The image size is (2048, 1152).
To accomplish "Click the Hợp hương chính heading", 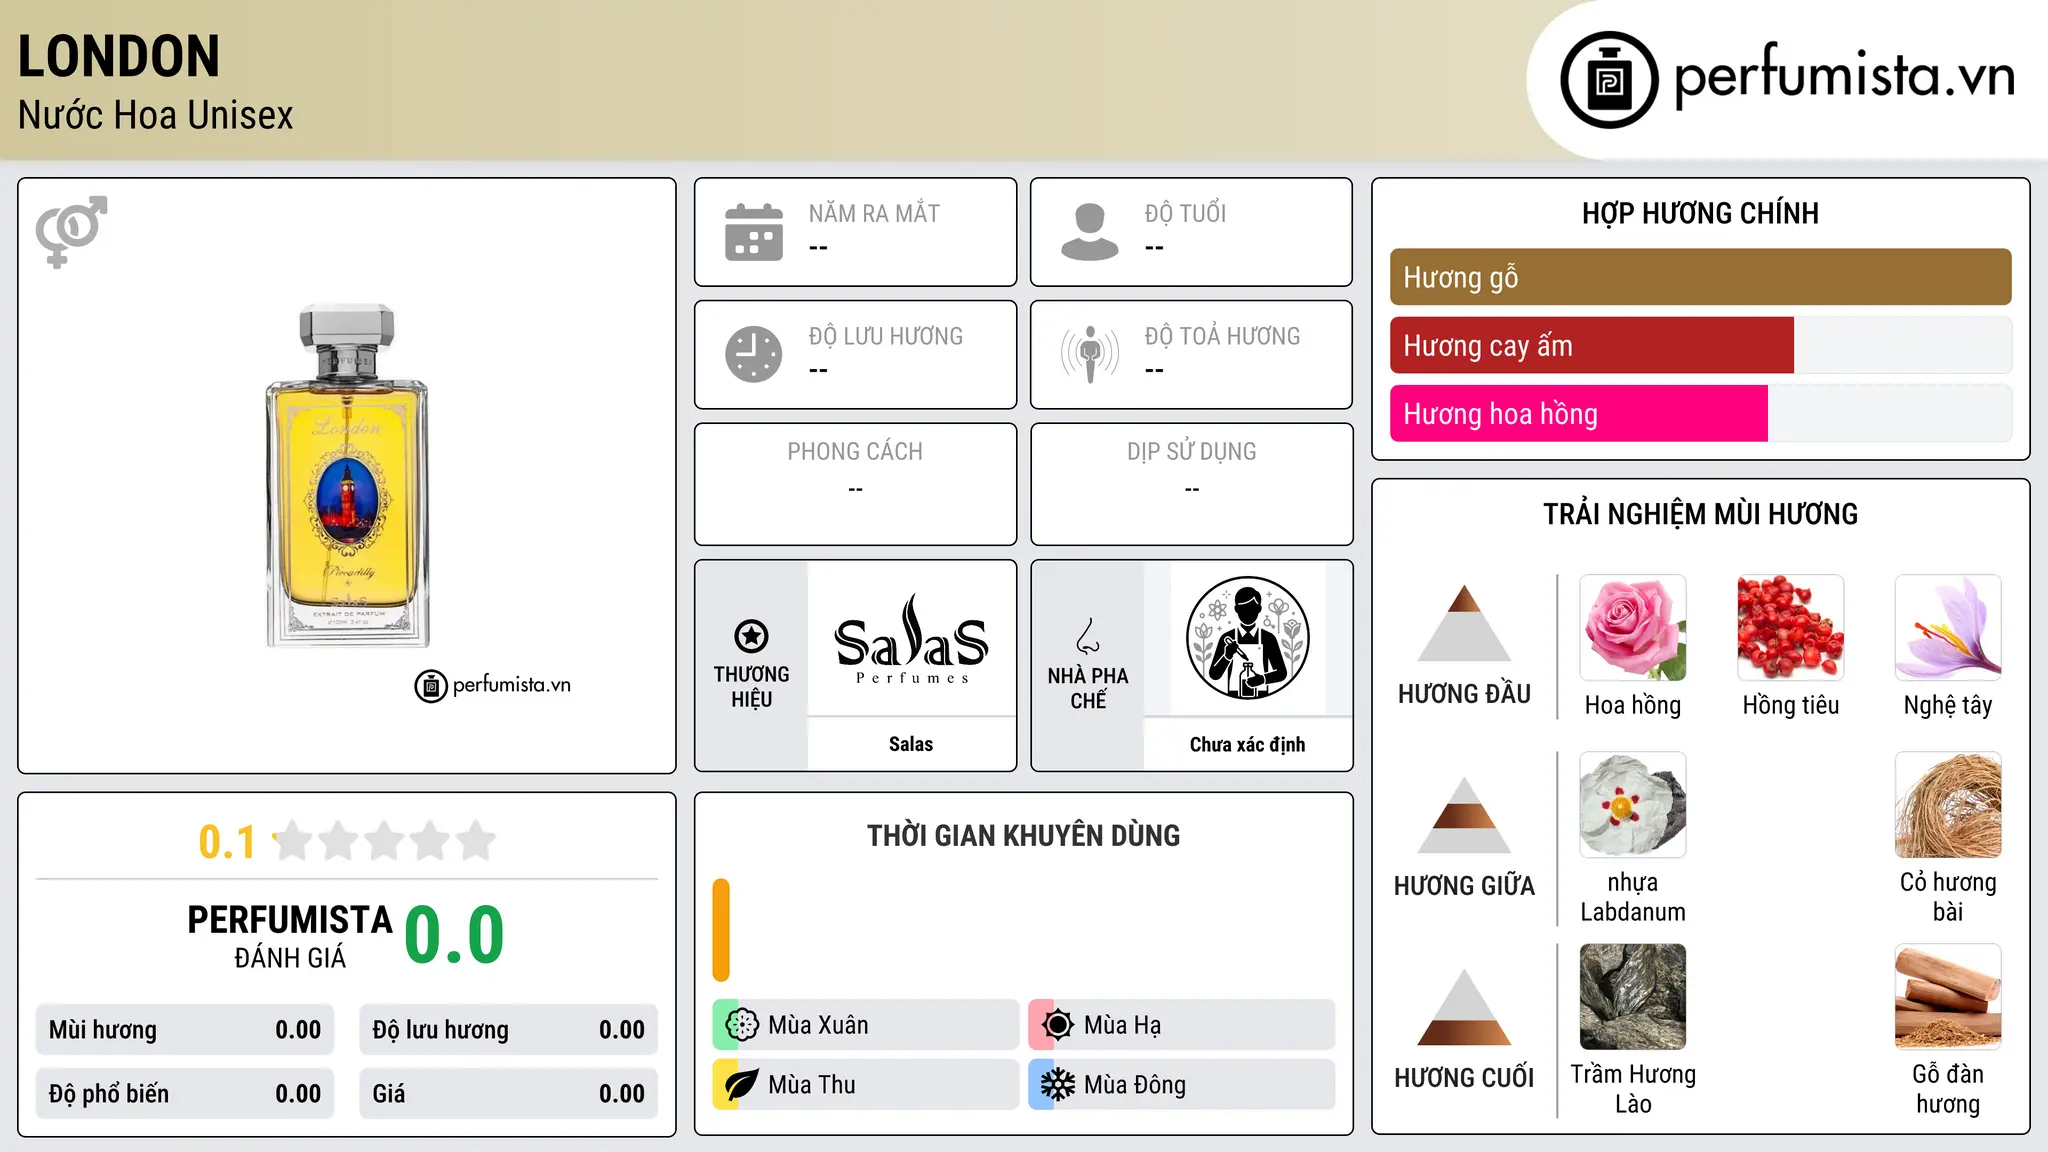I will pos(1700,213).
